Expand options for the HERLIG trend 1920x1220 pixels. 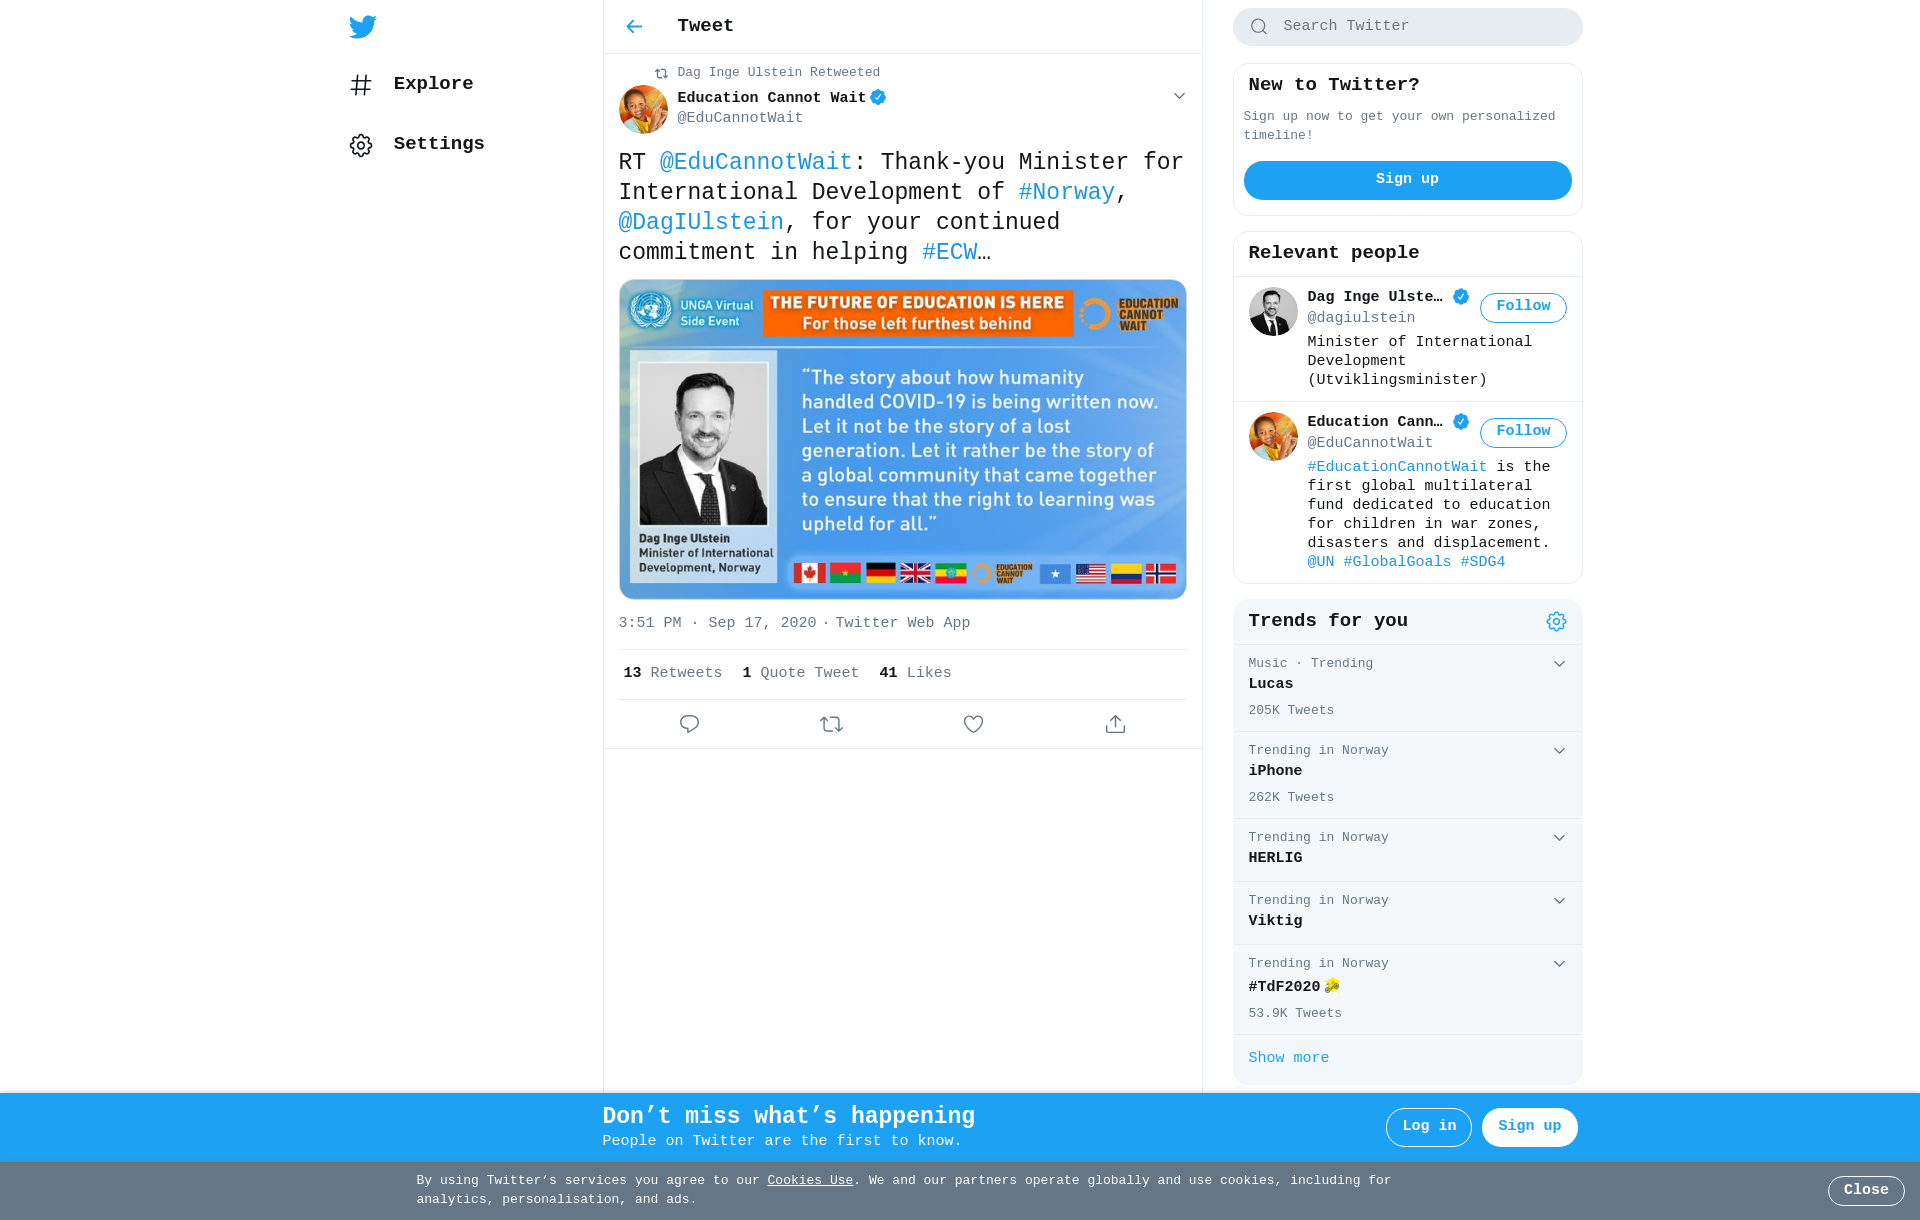pyautogui.click(x=1559, y=838)
